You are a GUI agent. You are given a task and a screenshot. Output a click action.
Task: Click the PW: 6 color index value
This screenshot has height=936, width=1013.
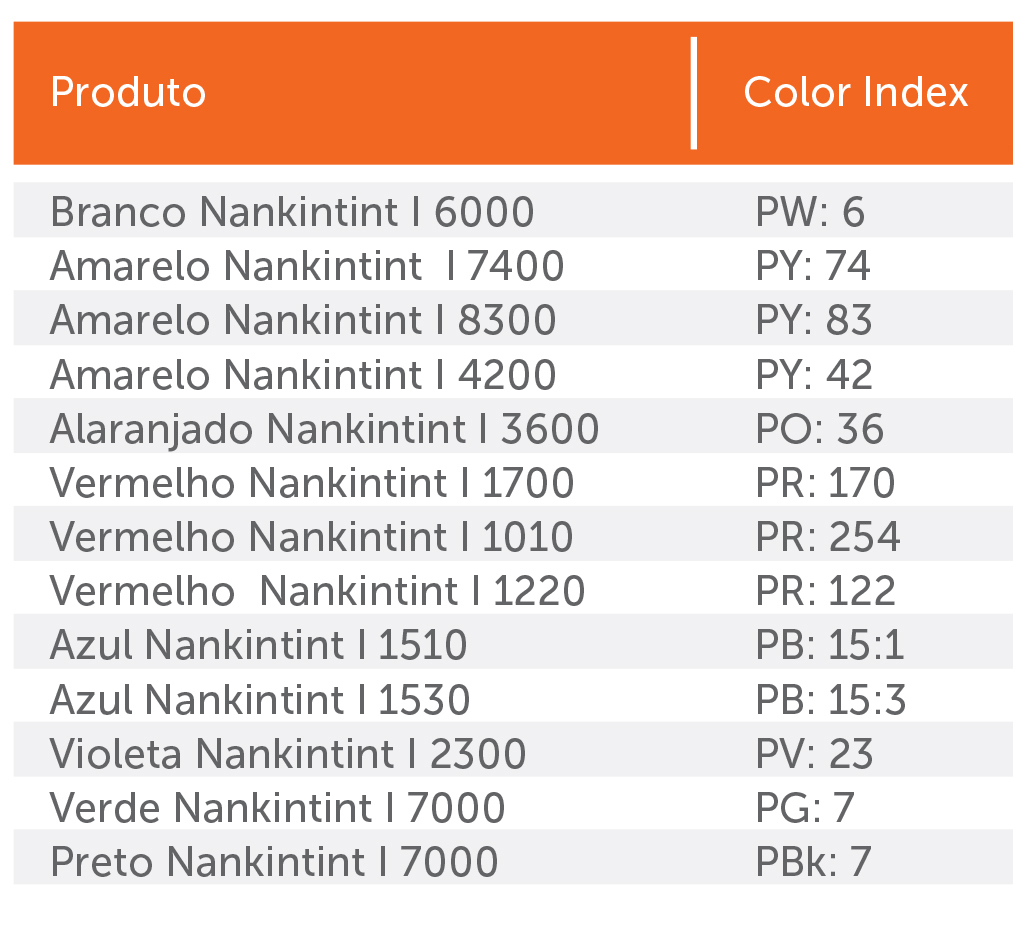click(x=810, y=212)
